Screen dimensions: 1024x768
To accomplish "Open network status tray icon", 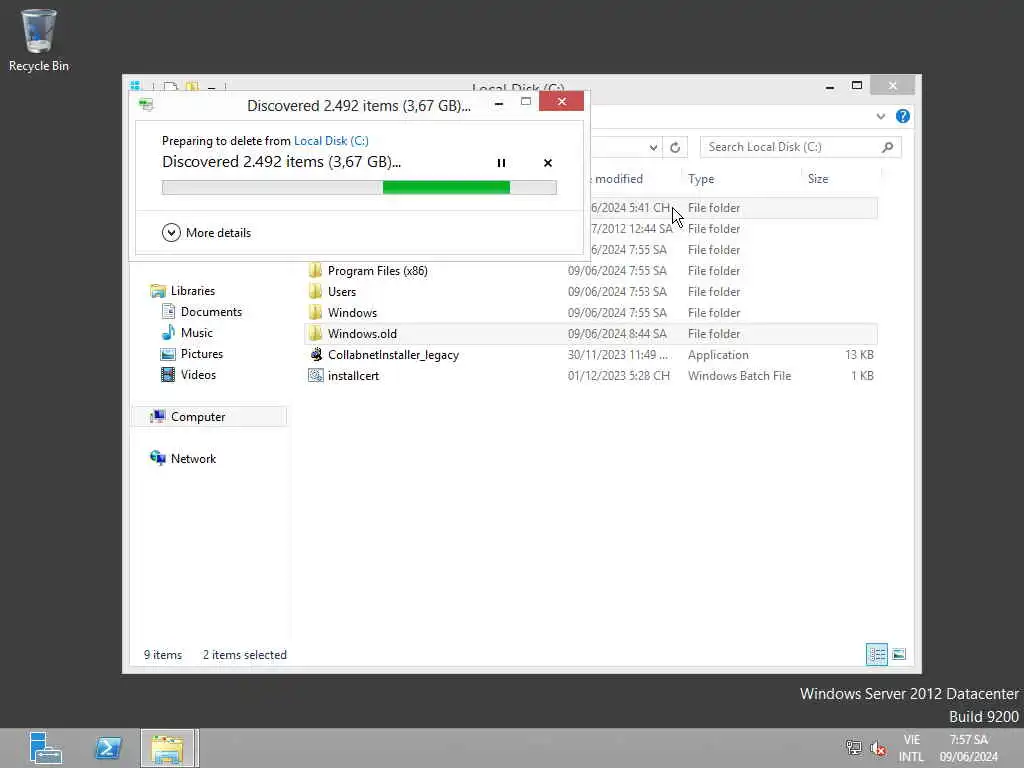I will click(854, 748).
